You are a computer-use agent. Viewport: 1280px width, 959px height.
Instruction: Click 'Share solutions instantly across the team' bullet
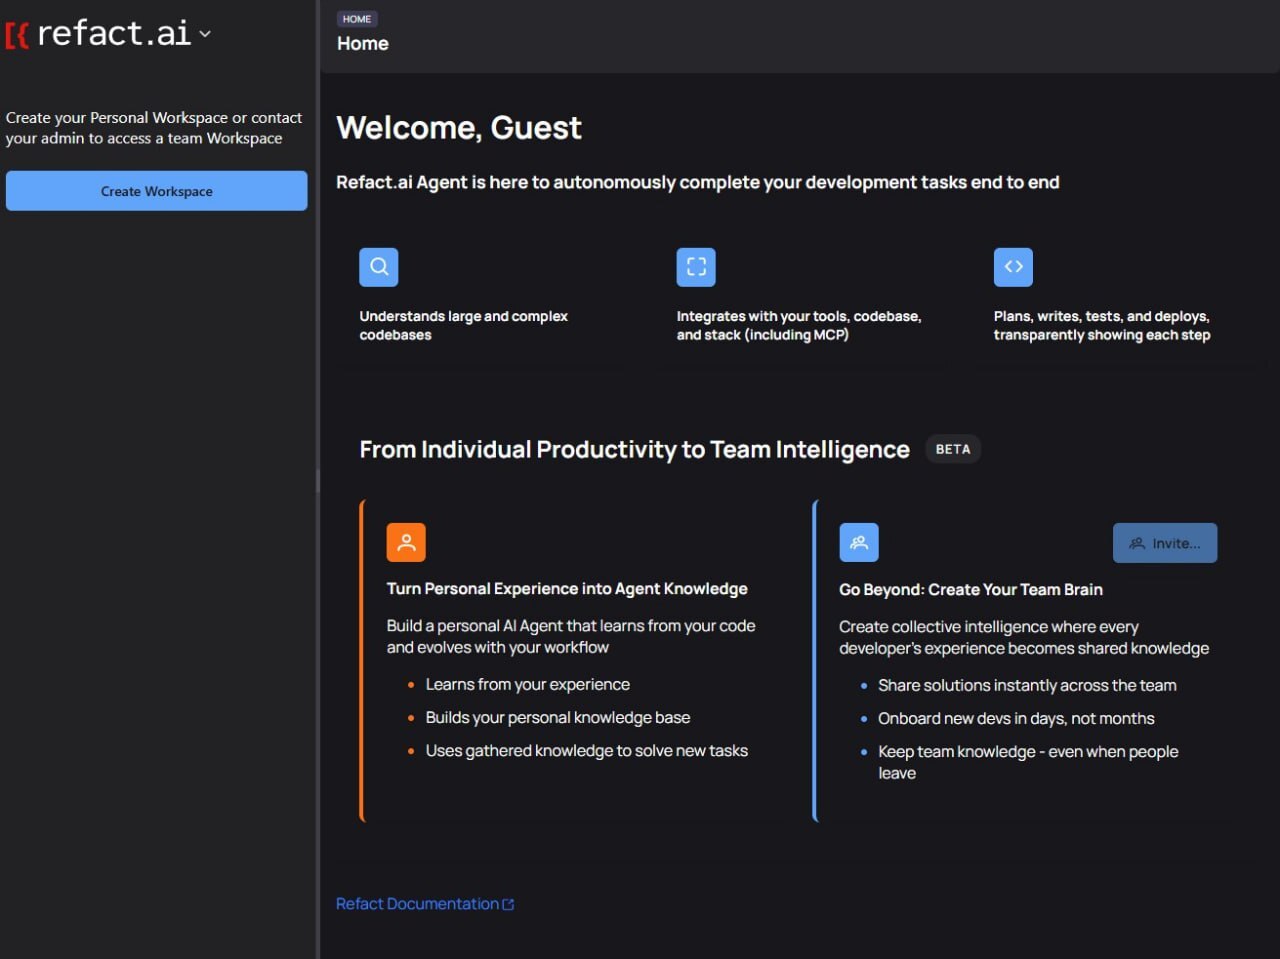[x=1027, y=686]
